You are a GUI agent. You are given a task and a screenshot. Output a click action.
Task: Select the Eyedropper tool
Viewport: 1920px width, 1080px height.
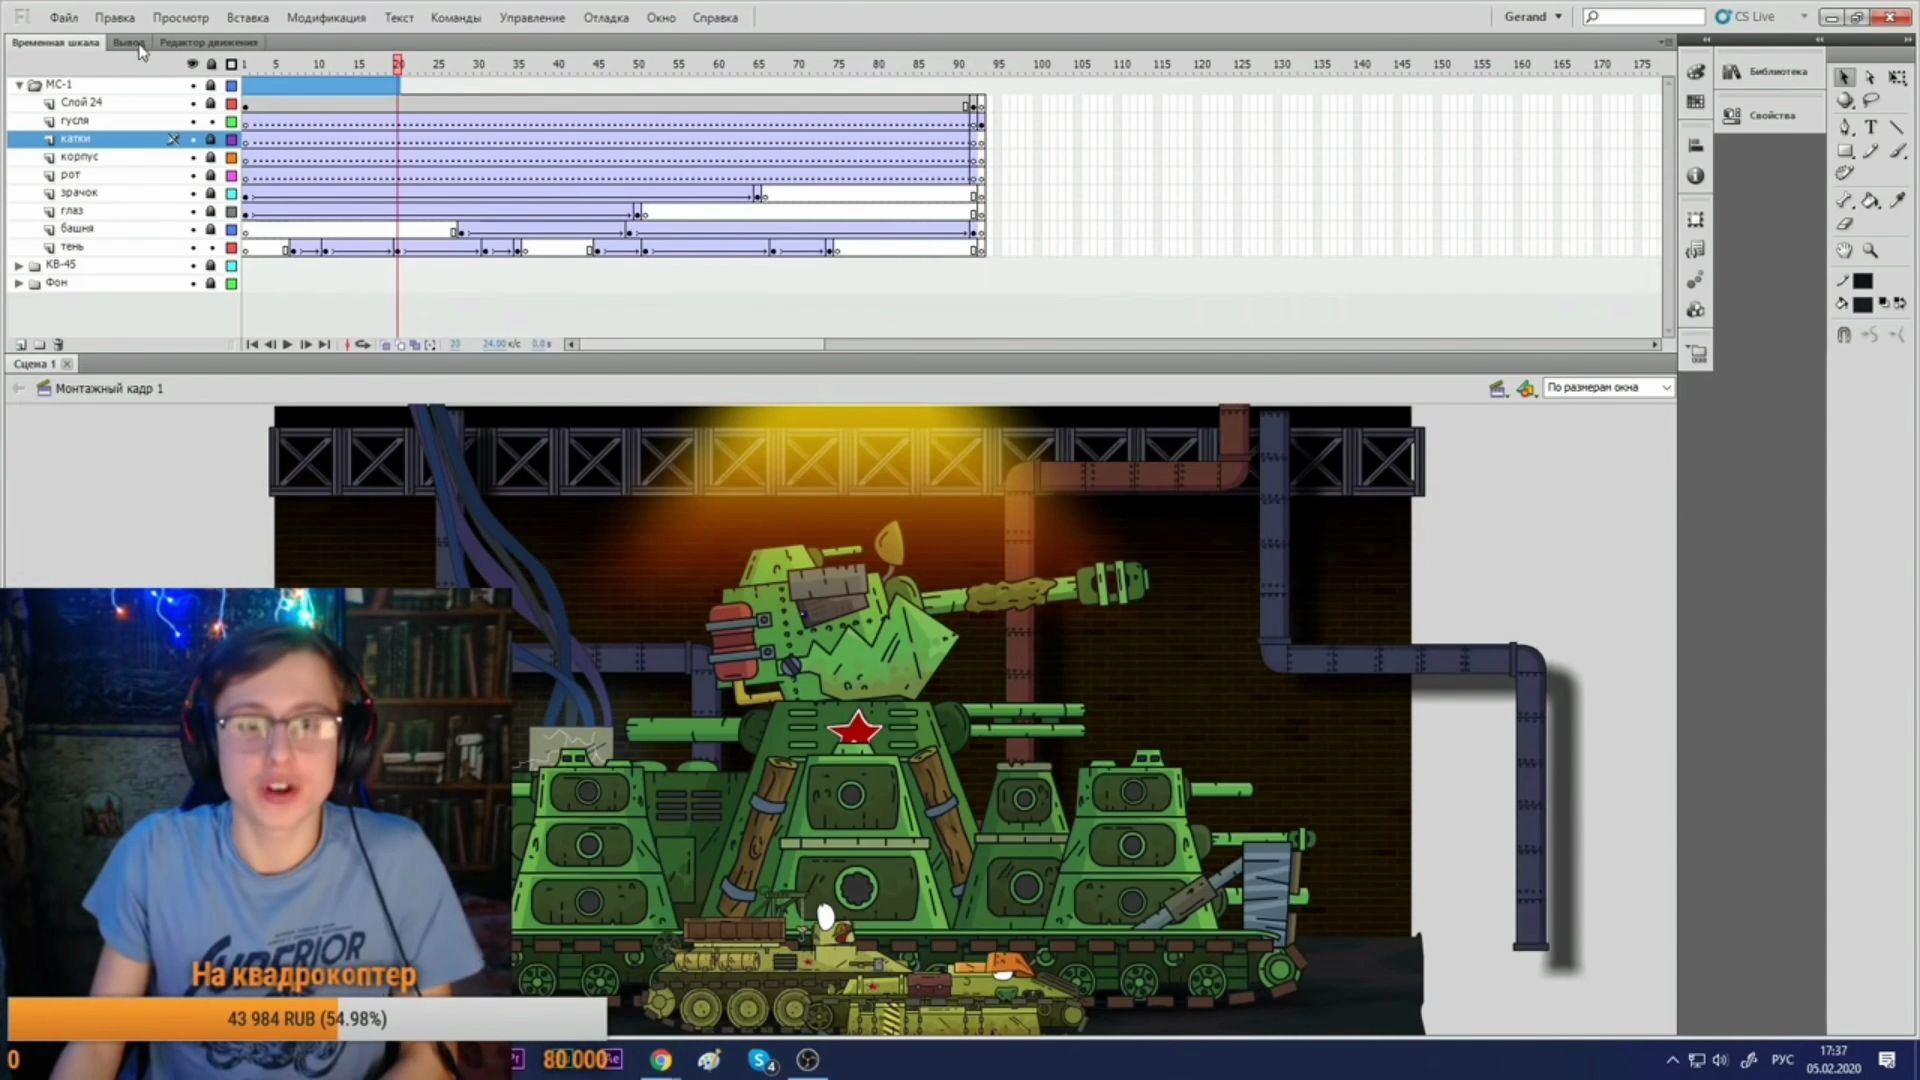1897,201
